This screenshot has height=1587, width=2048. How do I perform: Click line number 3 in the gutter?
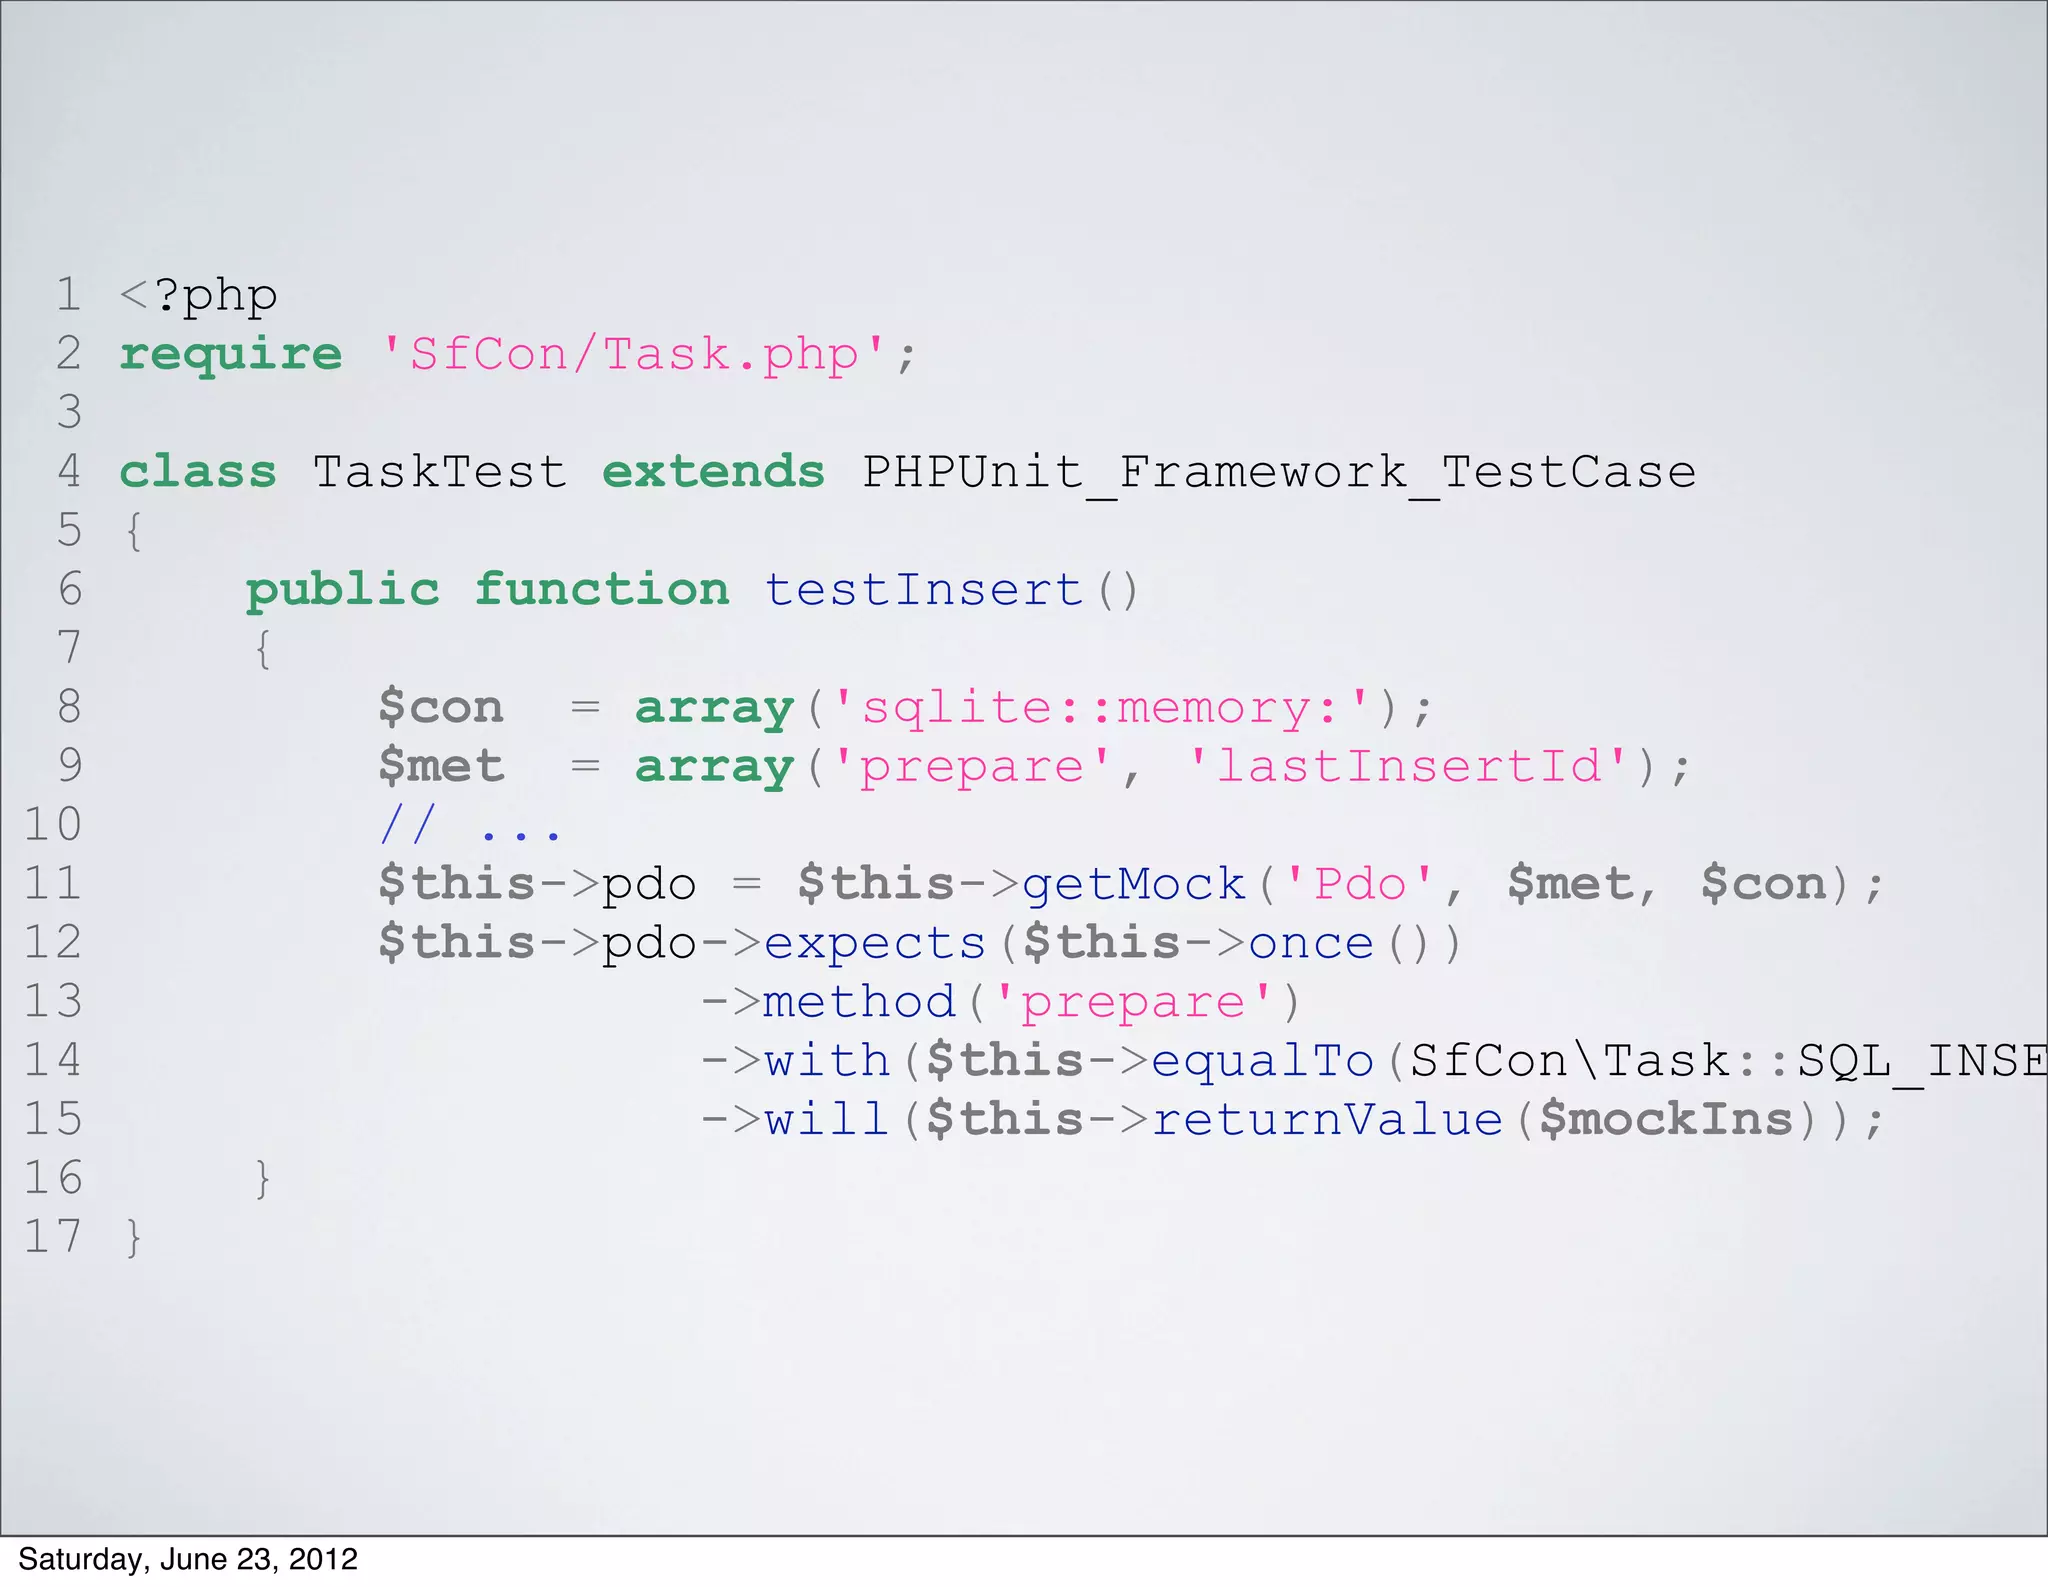[x=68, y=412]
